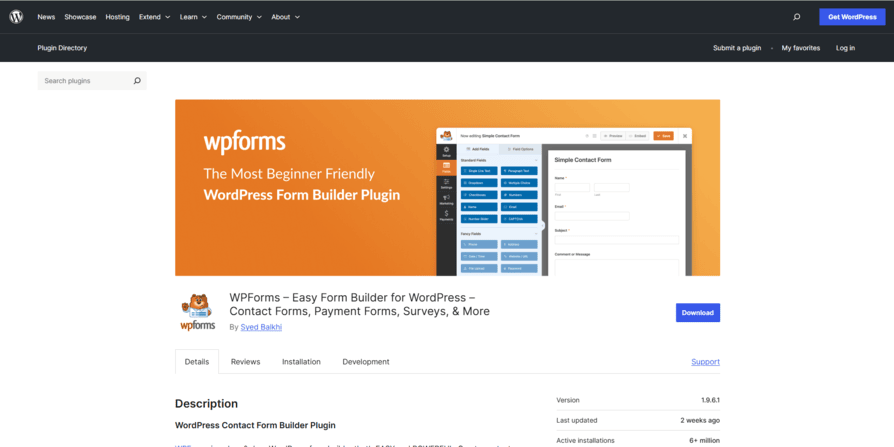Open the Support link
This screenshot has height=447, width=894.
pos(705,361)
